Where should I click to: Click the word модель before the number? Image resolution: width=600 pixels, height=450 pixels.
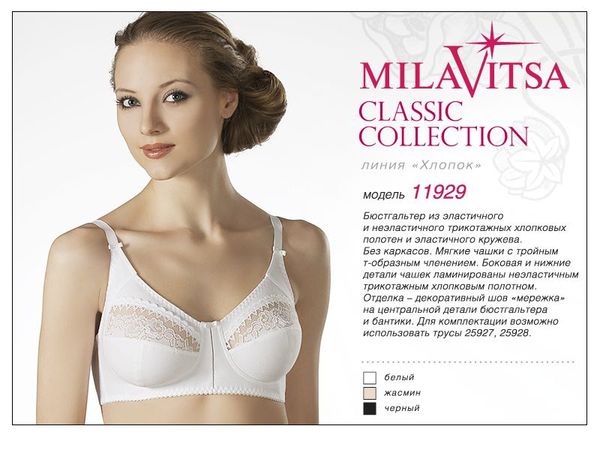click(x=383, y=195)
